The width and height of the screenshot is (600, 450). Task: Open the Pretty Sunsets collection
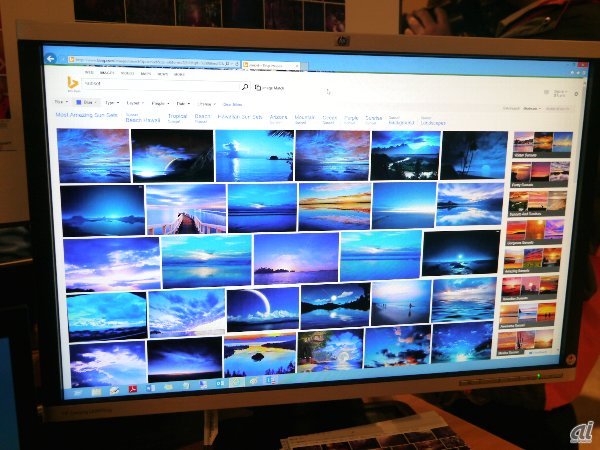click(x=540, y=174)
